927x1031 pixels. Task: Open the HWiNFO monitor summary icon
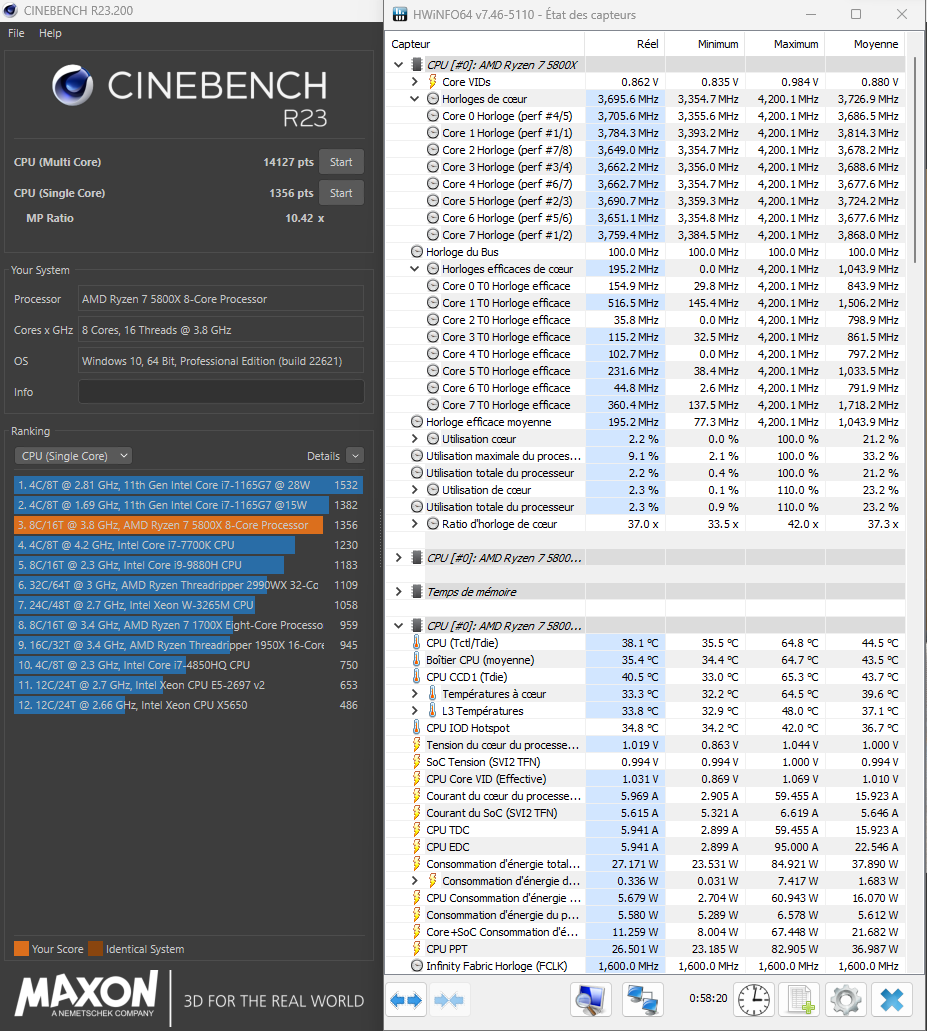tap(590, 1000)
